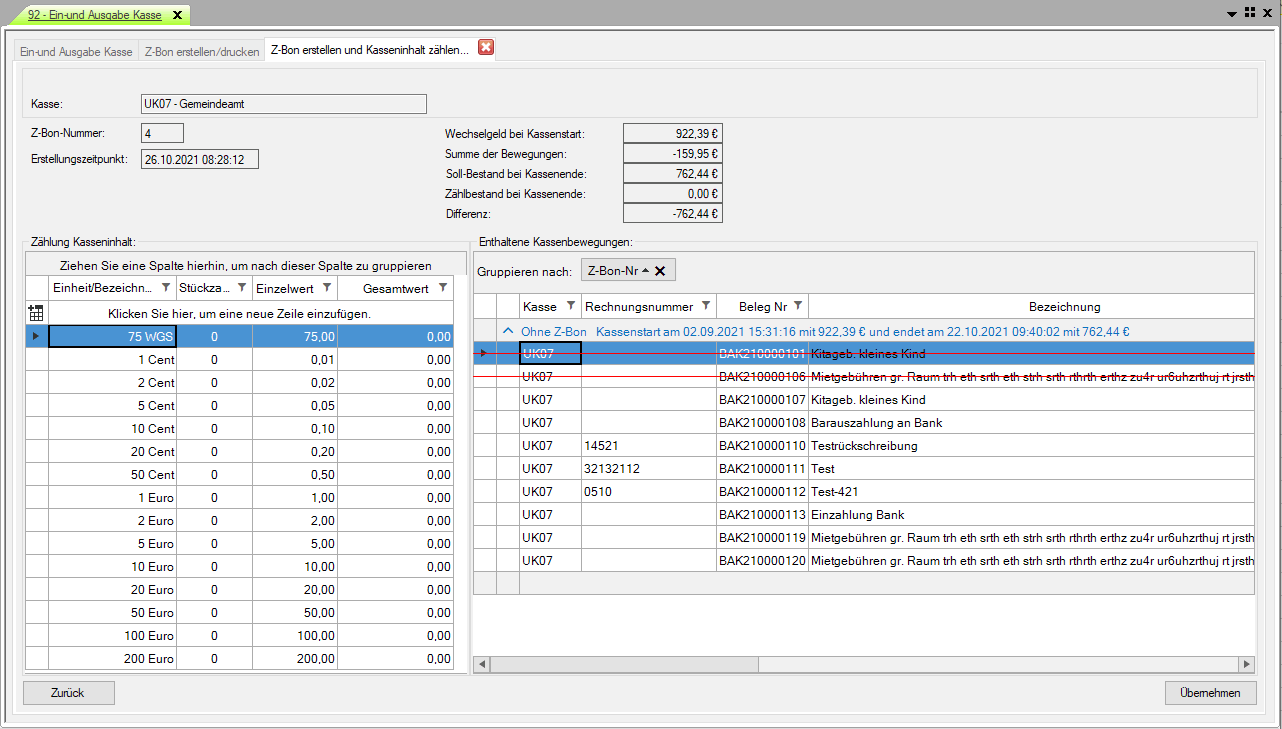This screenshot has height=729, width=1282.
Task: Filter the Kasse column
Action: 570,306
